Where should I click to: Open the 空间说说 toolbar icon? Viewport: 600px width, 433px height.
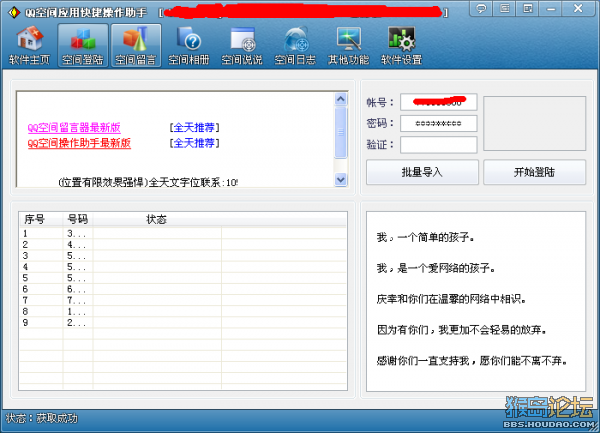[242, 46]
